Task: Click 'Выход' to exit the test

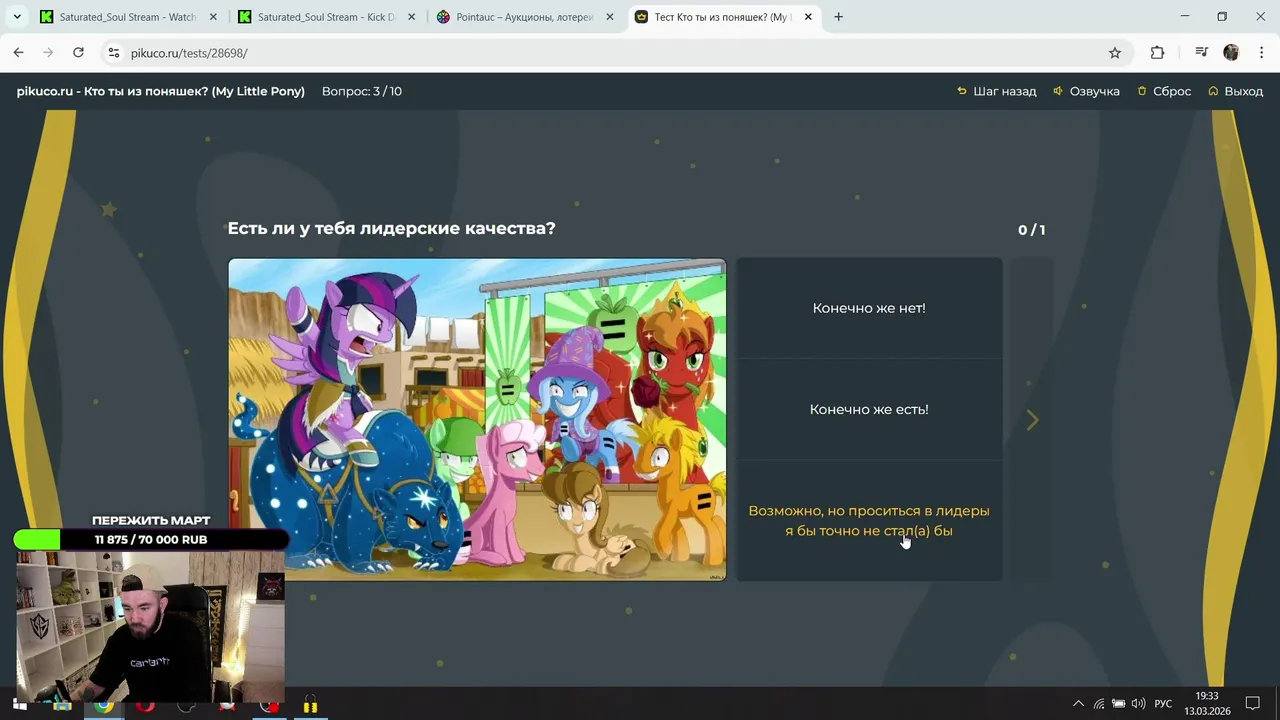Action: coord(1235,91)
